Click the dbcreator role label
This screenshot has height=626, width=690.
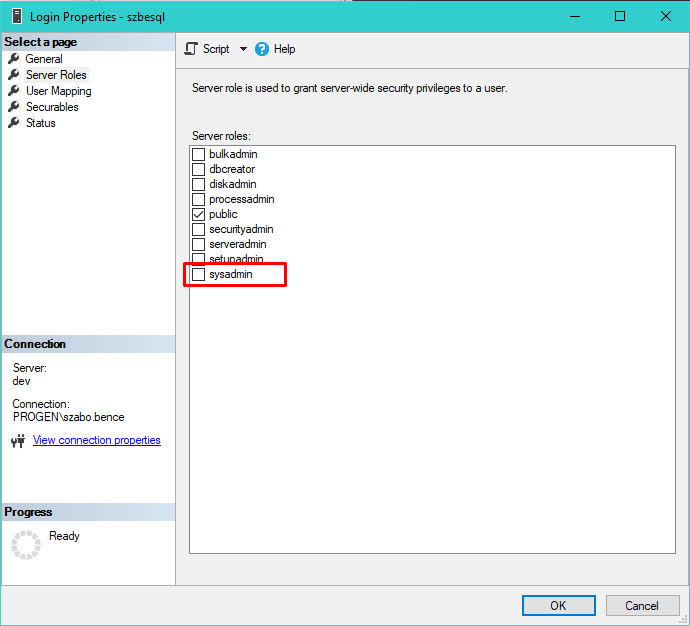[232, 169]
